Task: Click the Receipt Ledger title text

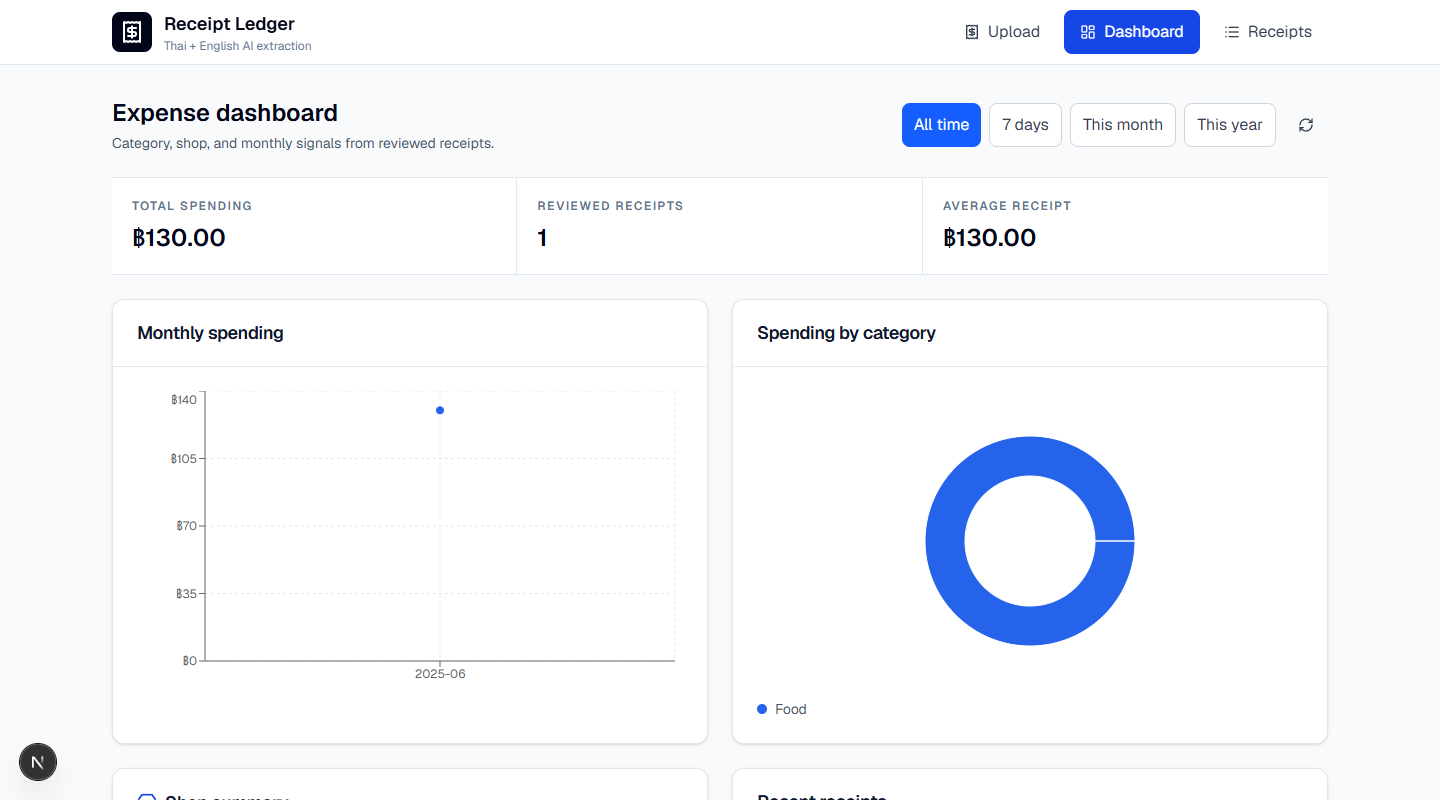Action: [x=229, y=24]
